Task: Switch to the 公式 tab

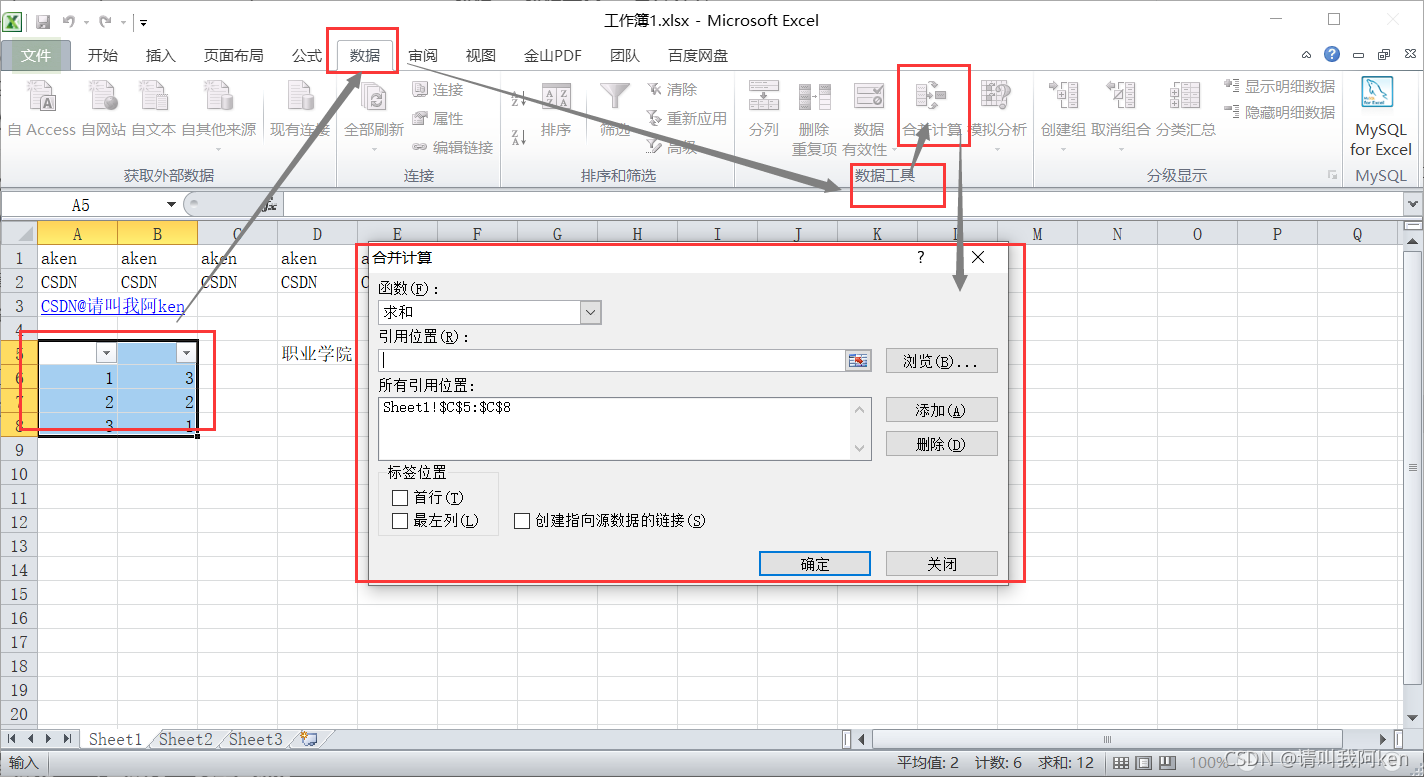Action: click(x=306, y=56)
